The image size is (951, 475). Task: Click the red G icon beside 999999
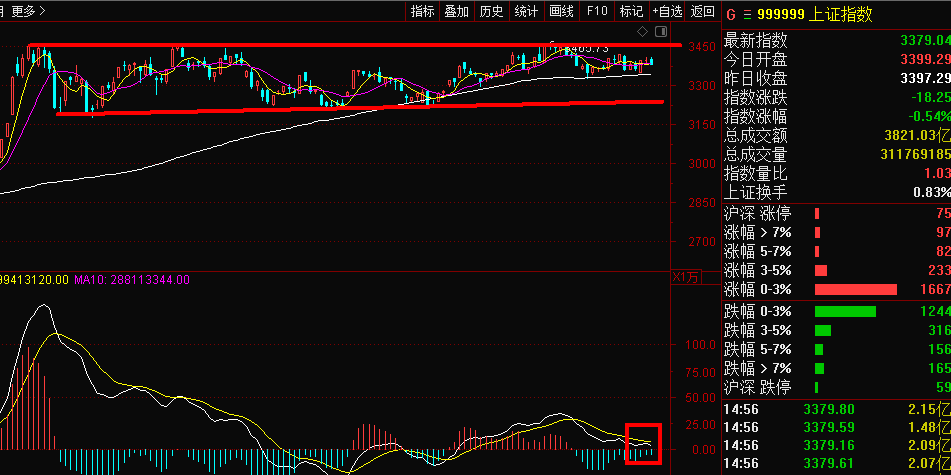click(731, 15)
